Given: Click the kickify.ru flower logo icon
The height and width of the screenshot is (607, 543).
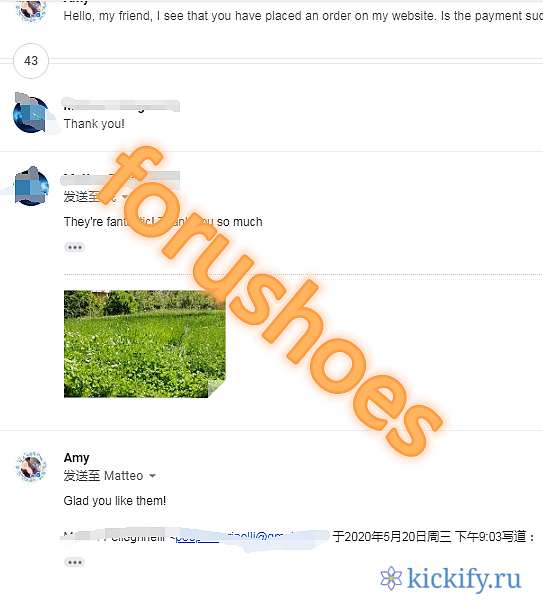Looking at the screenshot, I should tap(391, 578).
